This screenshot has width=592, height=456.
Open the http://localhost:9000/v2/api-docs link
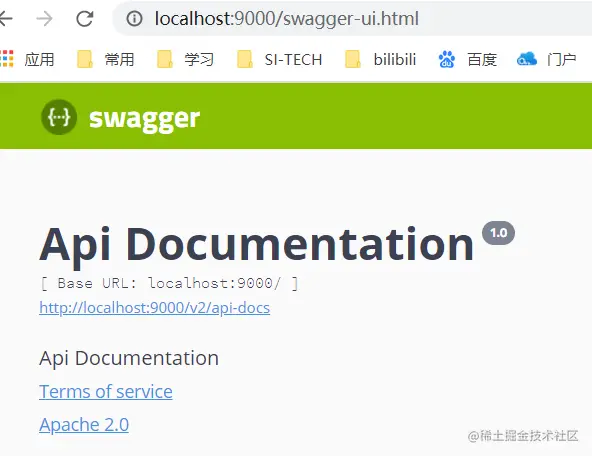click(154, 308)
